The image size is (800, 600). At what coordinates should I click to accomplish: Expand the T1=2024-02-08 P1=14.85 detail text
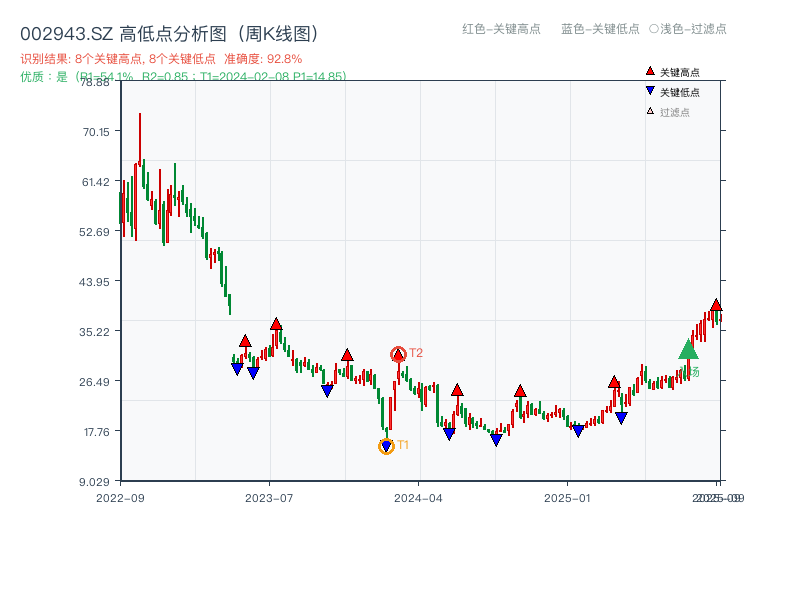click(267, 75)
